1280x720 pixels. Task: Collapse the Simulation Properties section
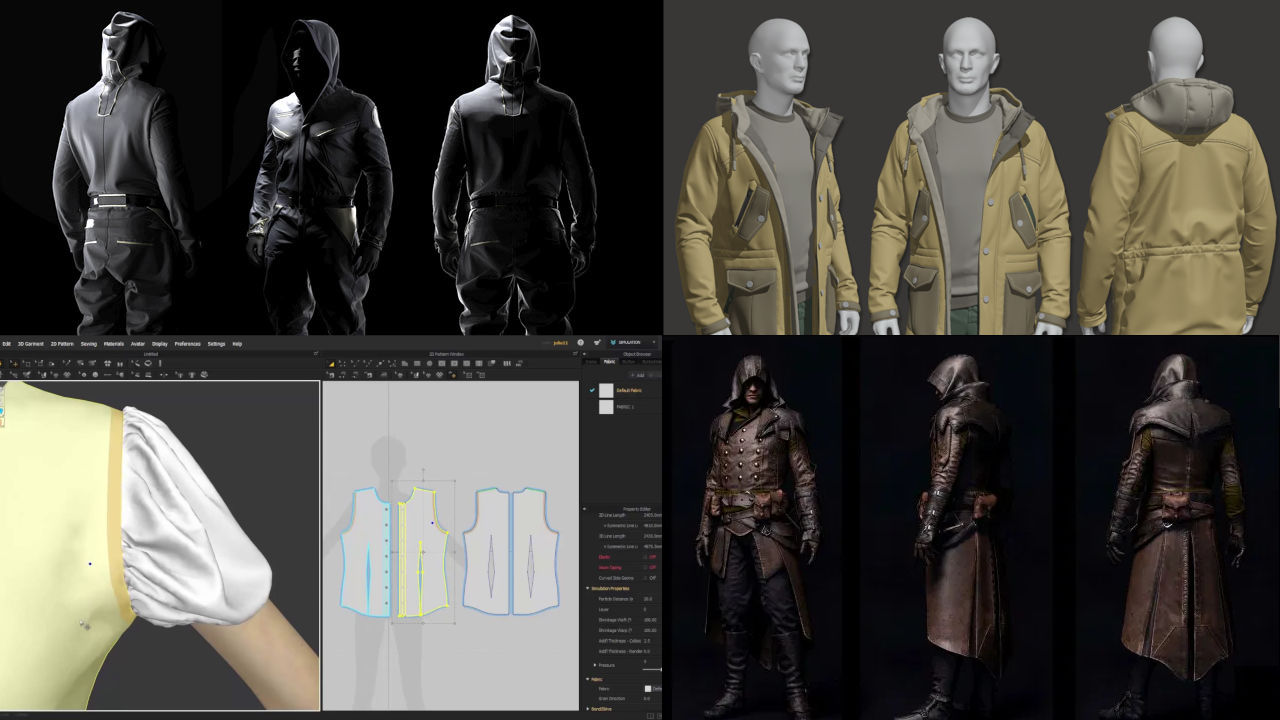(587, 588)
